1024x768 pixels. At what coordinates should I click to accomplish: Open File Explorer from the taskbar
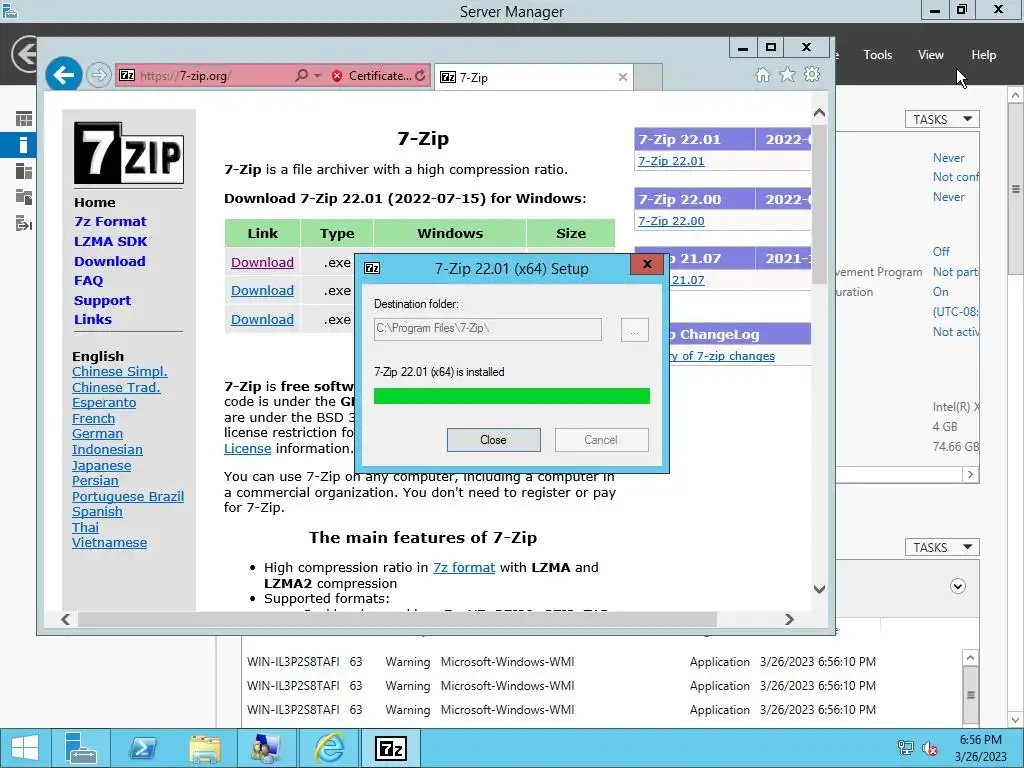pyautogui.click(x=205, y=748)
